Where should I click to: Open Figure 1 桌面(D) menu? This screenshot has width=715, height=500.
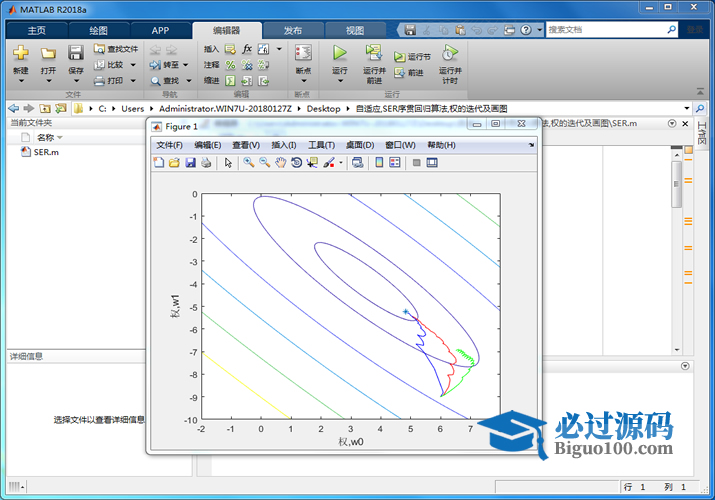click(360, 145)
